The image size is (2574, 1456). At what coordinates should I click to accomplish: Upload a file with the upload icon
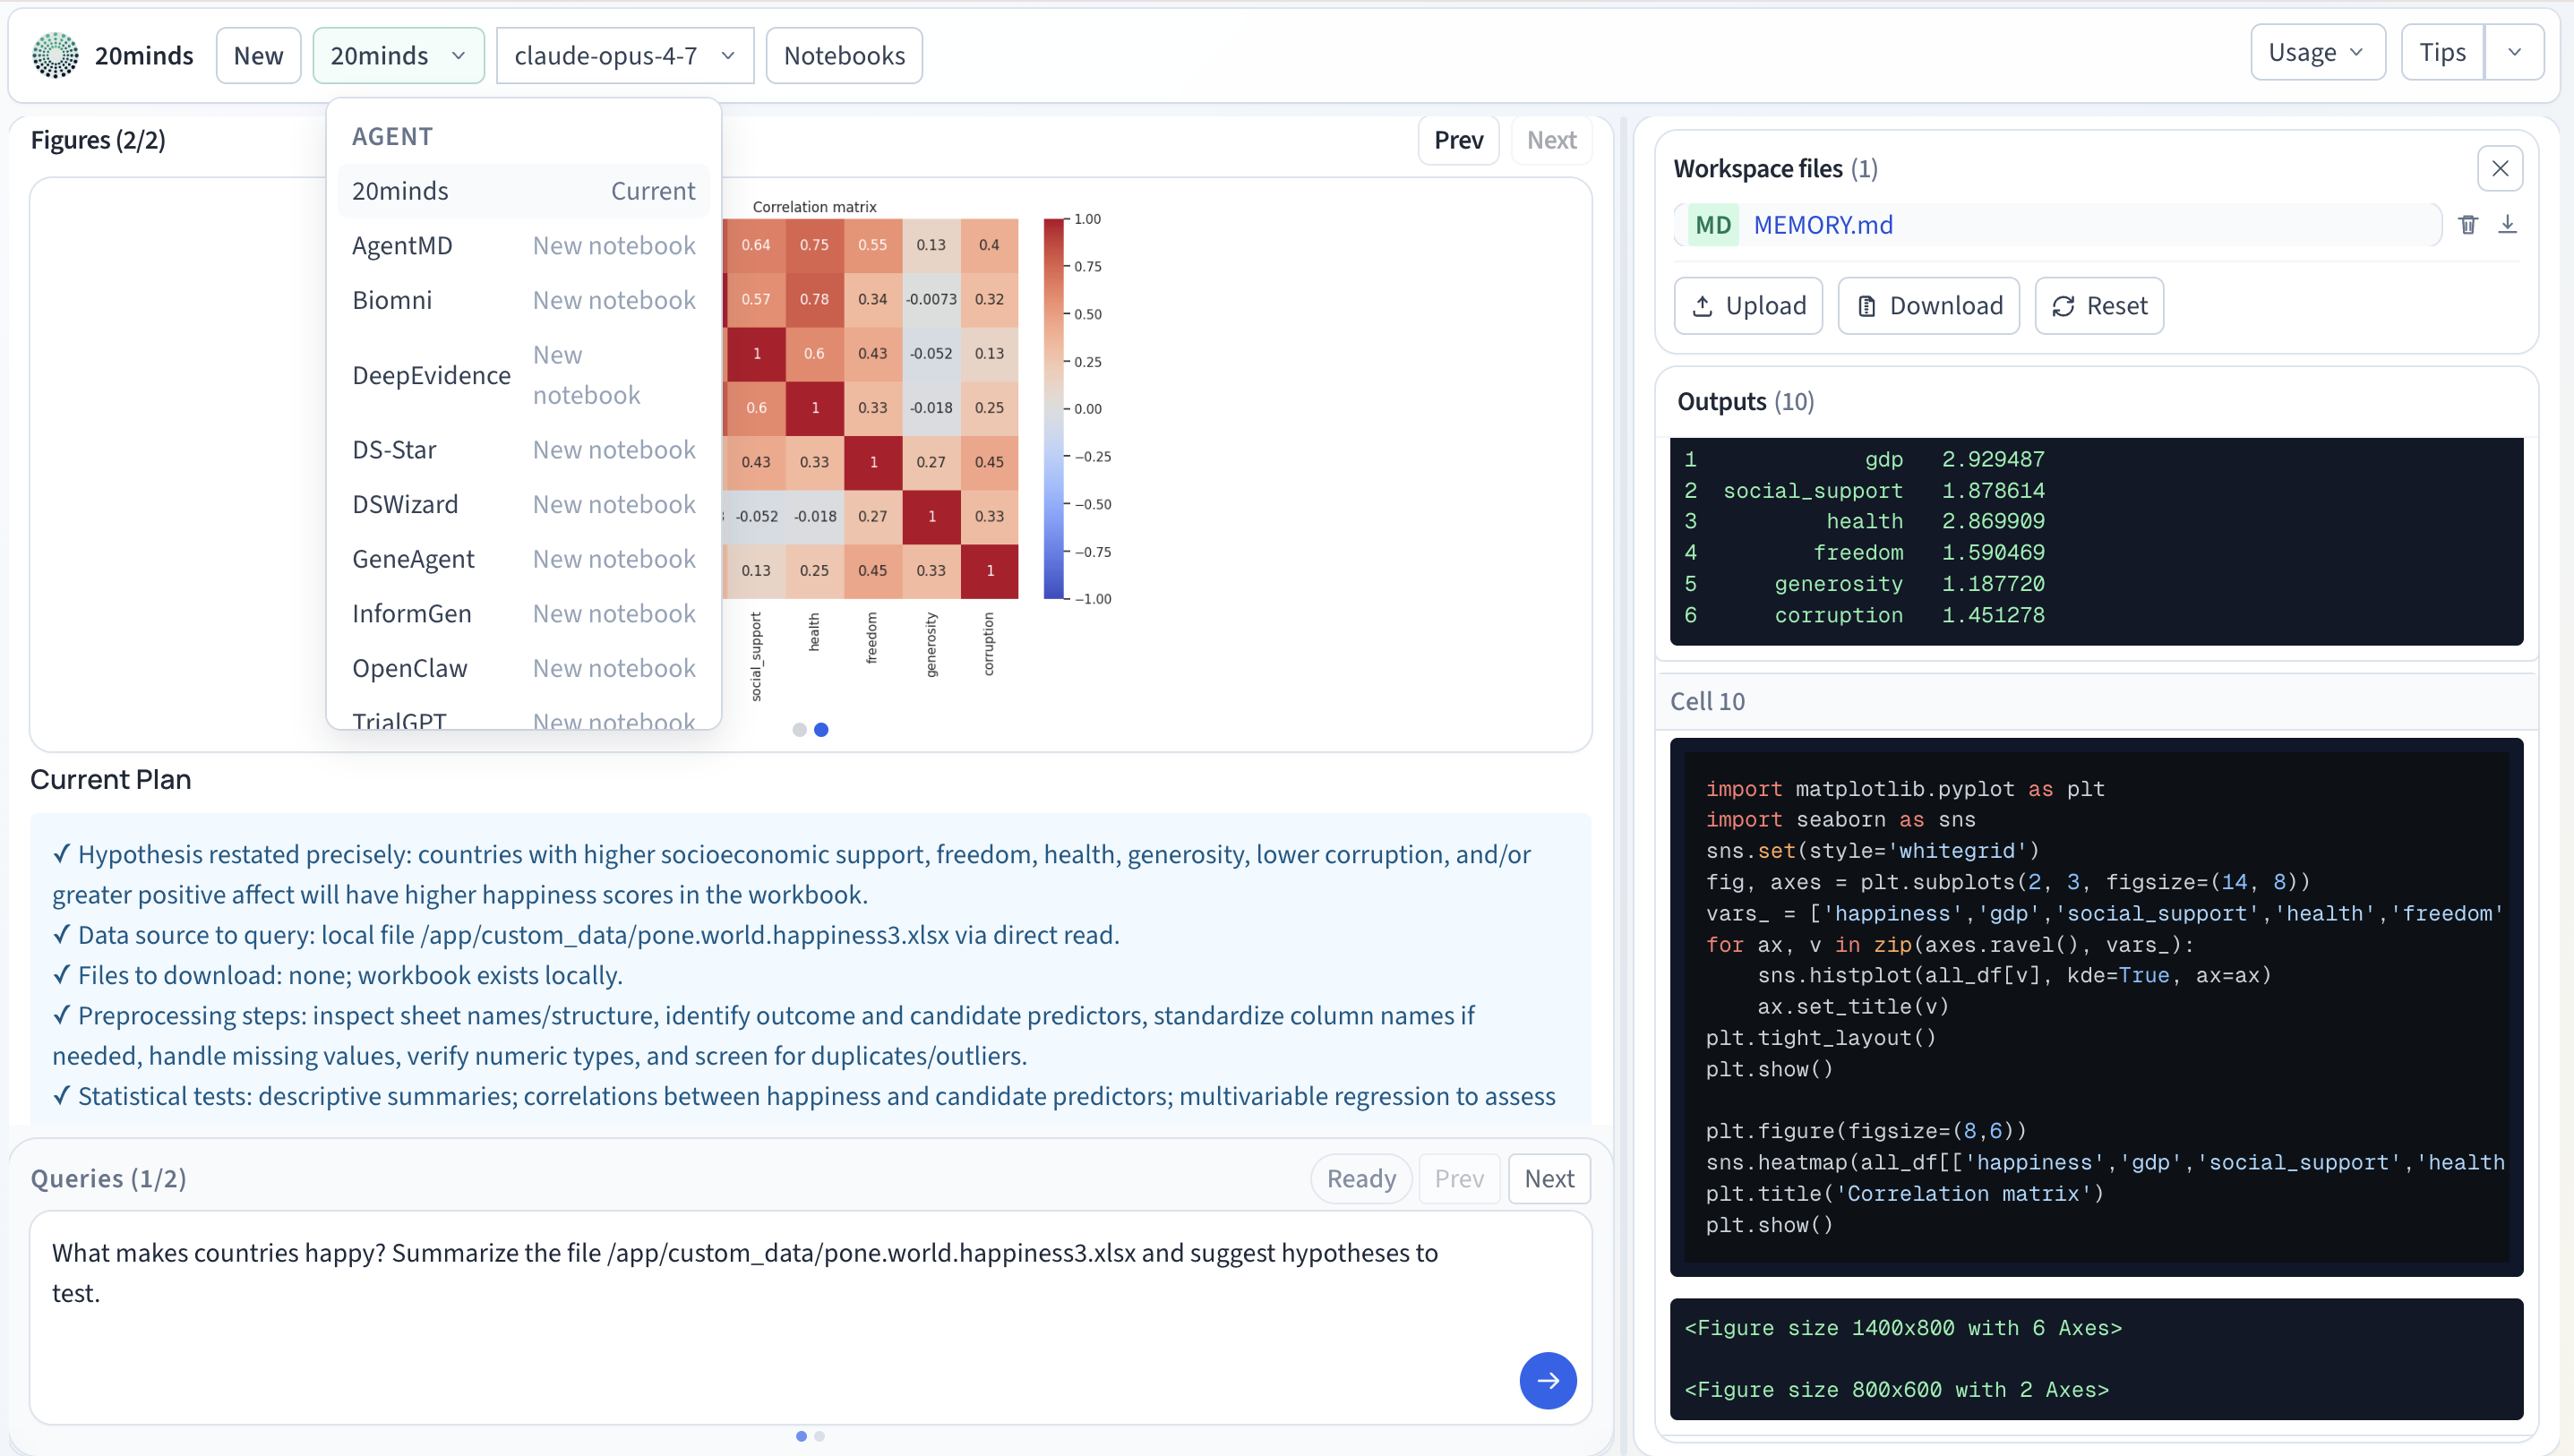[x=1747, y=305]
